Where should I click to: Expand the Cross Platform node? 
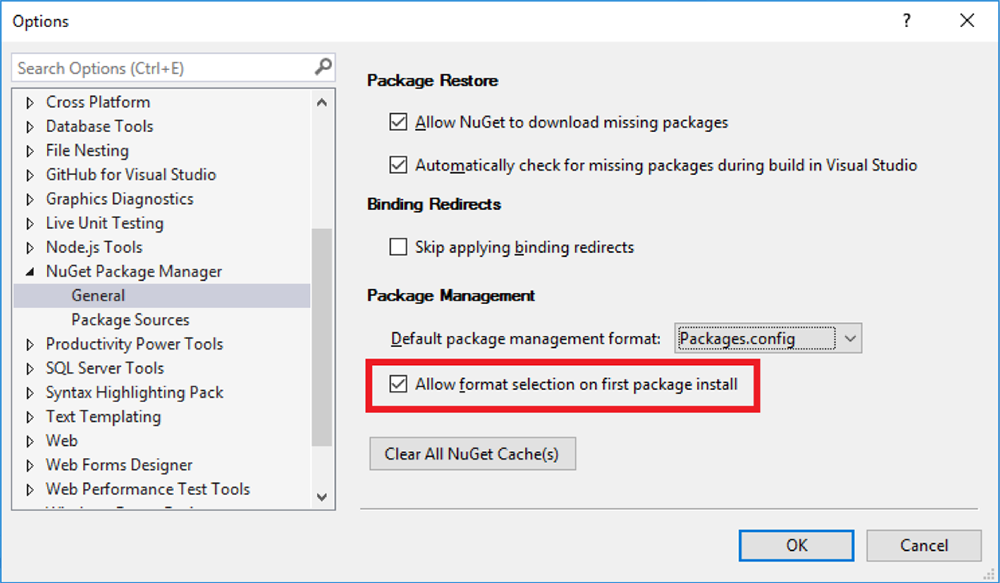(30, 102)
